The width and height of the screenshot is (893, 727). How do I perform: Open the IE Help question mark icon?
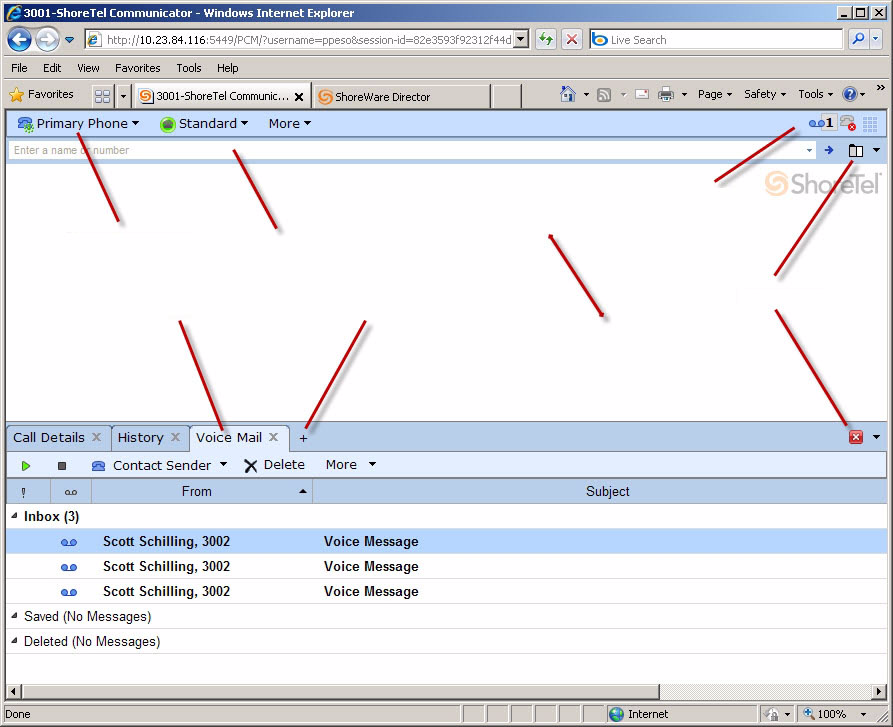[850, 94]
